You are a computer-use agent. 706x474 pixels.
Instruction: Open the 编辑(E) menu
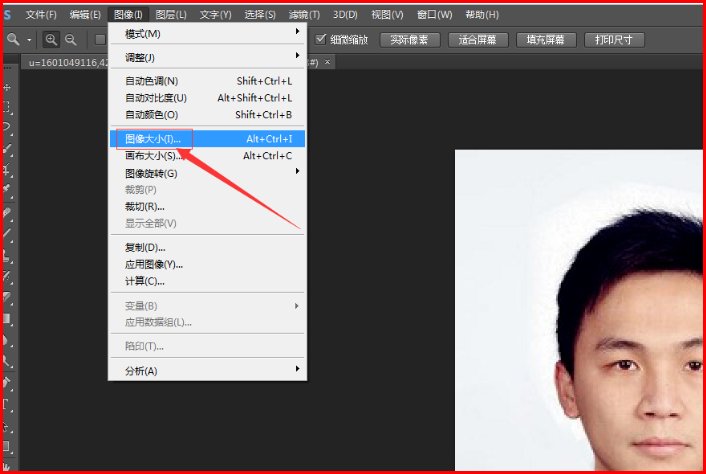[85, 15]
